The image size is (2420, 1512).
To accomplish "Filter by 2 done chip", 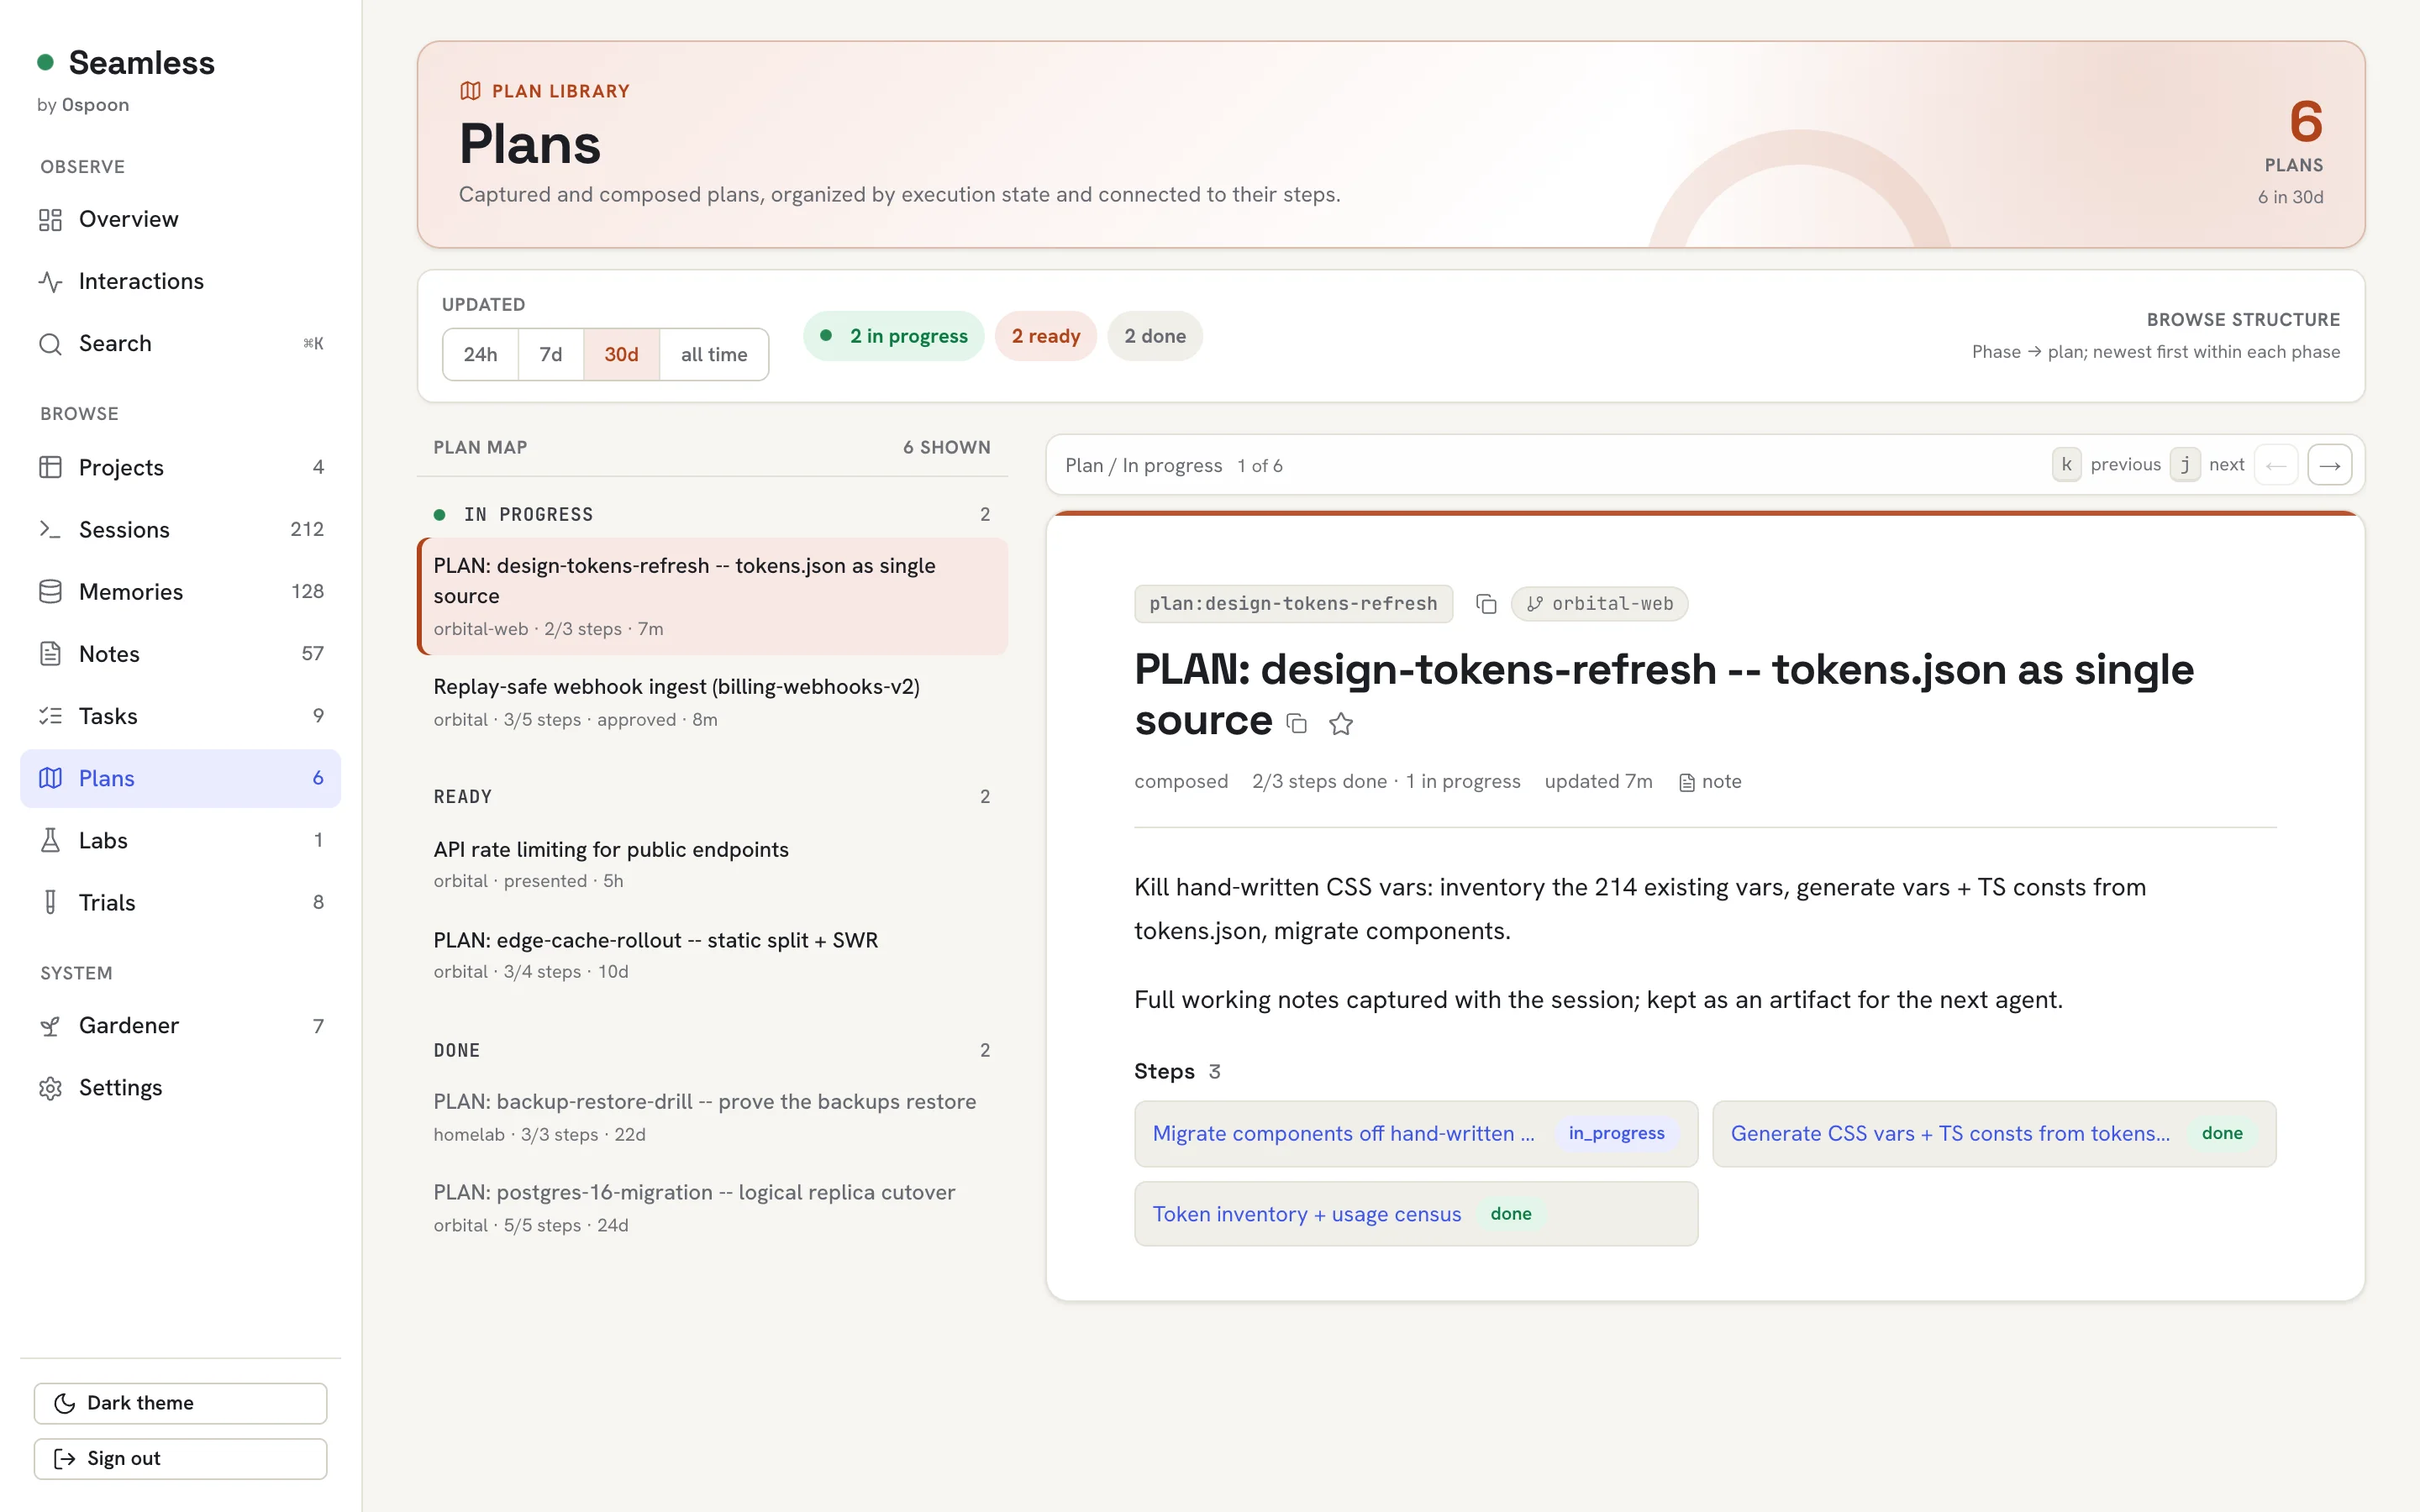I will click(x=1155, y=336).
